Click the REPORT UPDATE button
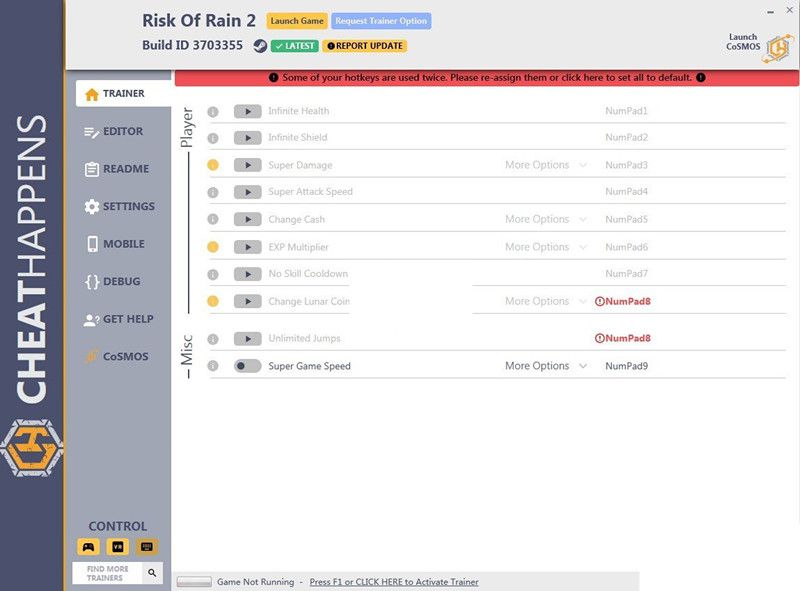 tap(365, 46)
